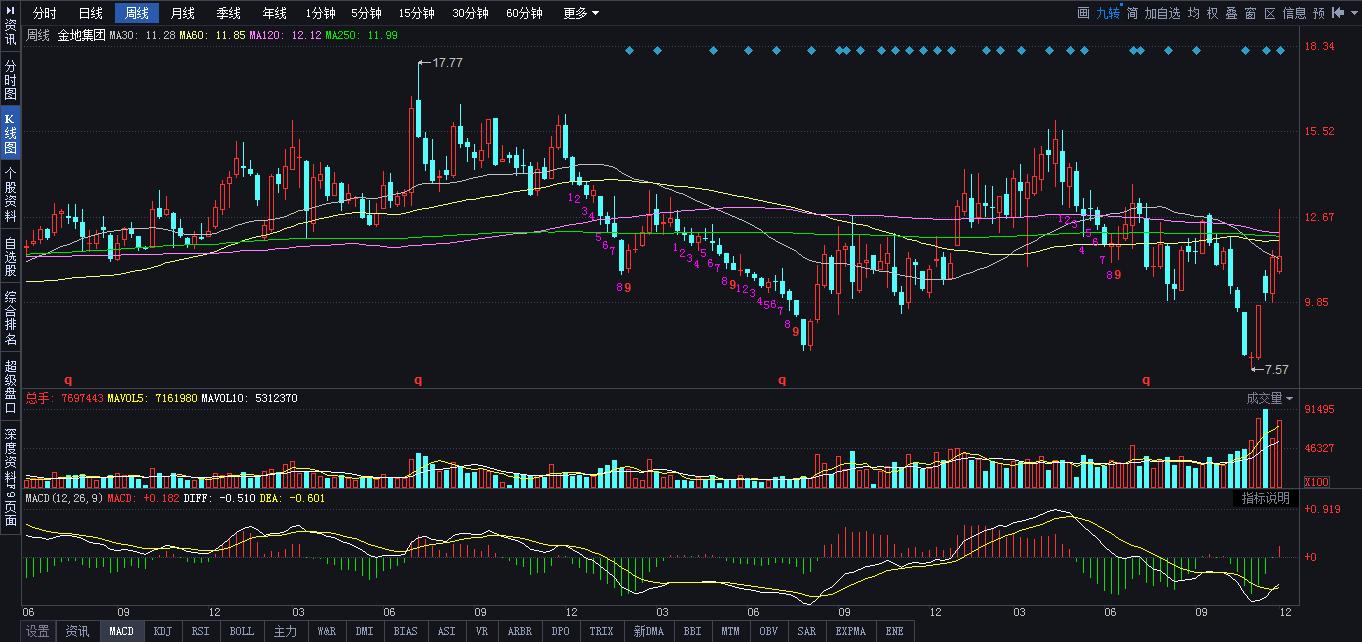Open the 更多 period dropdown

pyautogui.click(x=581, y=13)
